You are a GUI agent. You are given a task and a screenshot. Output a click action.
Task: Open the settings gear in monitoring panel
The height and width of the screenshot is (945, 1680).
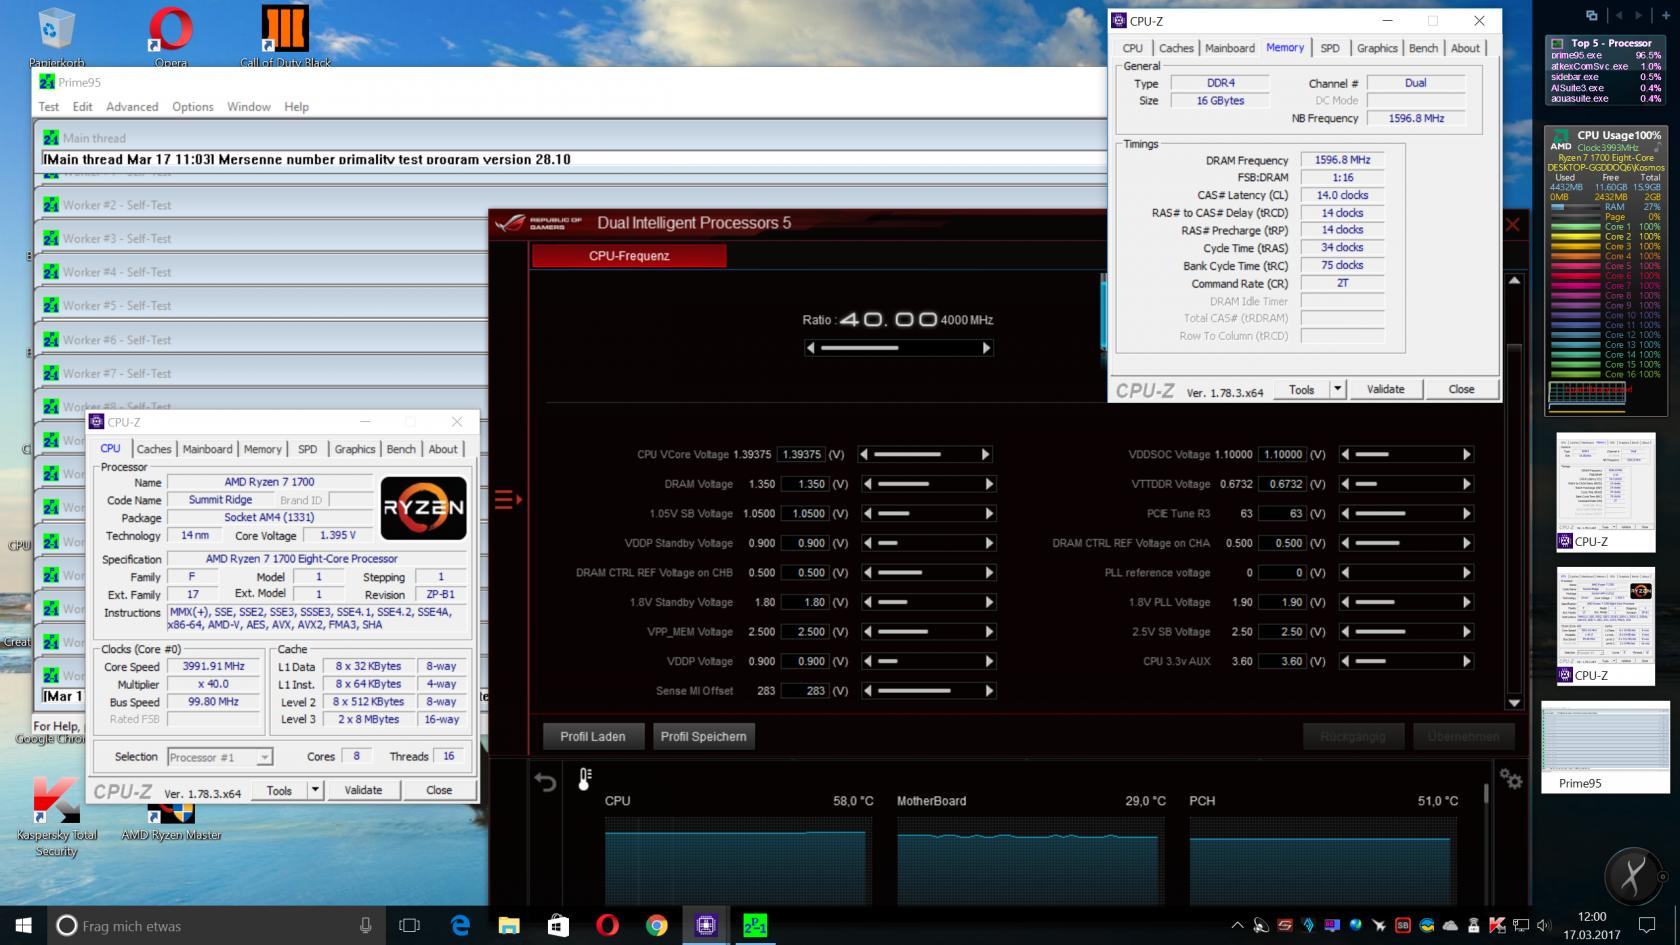coord(1511,779)
